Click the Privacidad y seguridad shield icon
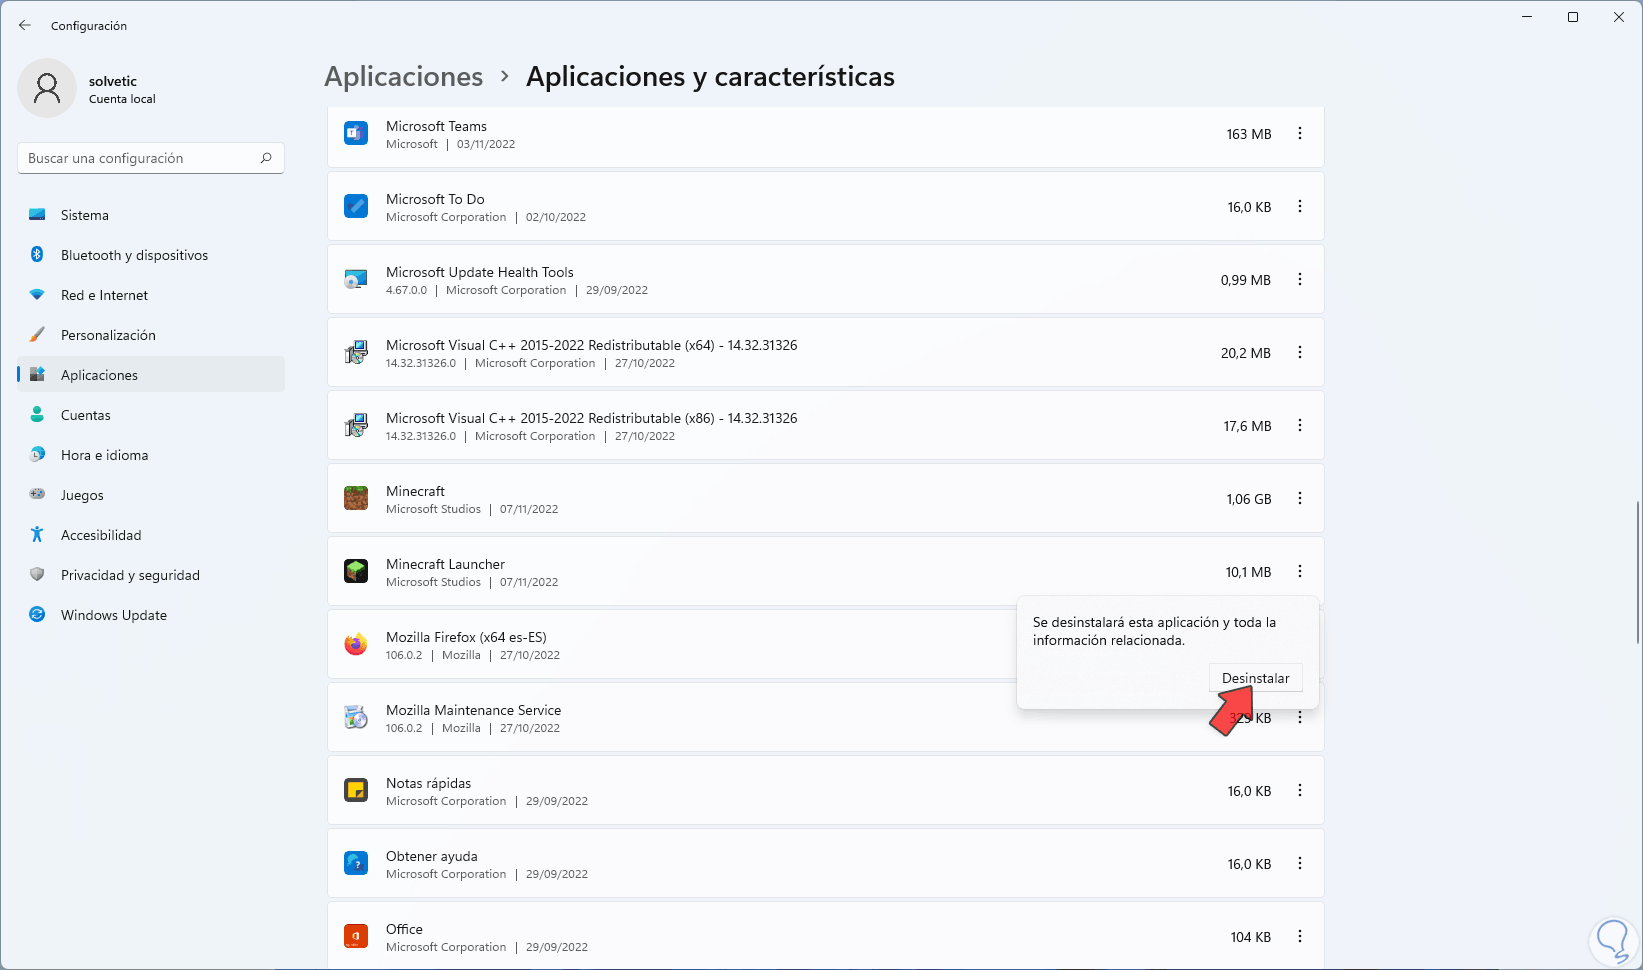1643x970 pixels. [37, 574]
